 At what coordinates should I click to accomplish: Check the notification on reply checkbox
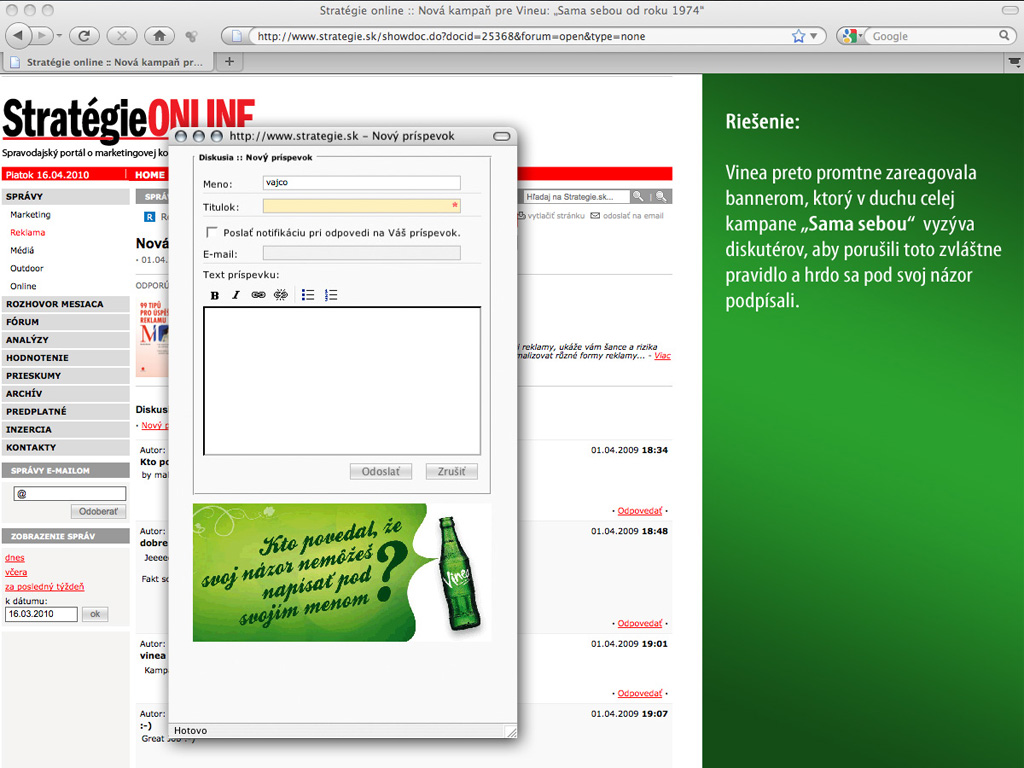coord(212,232)
